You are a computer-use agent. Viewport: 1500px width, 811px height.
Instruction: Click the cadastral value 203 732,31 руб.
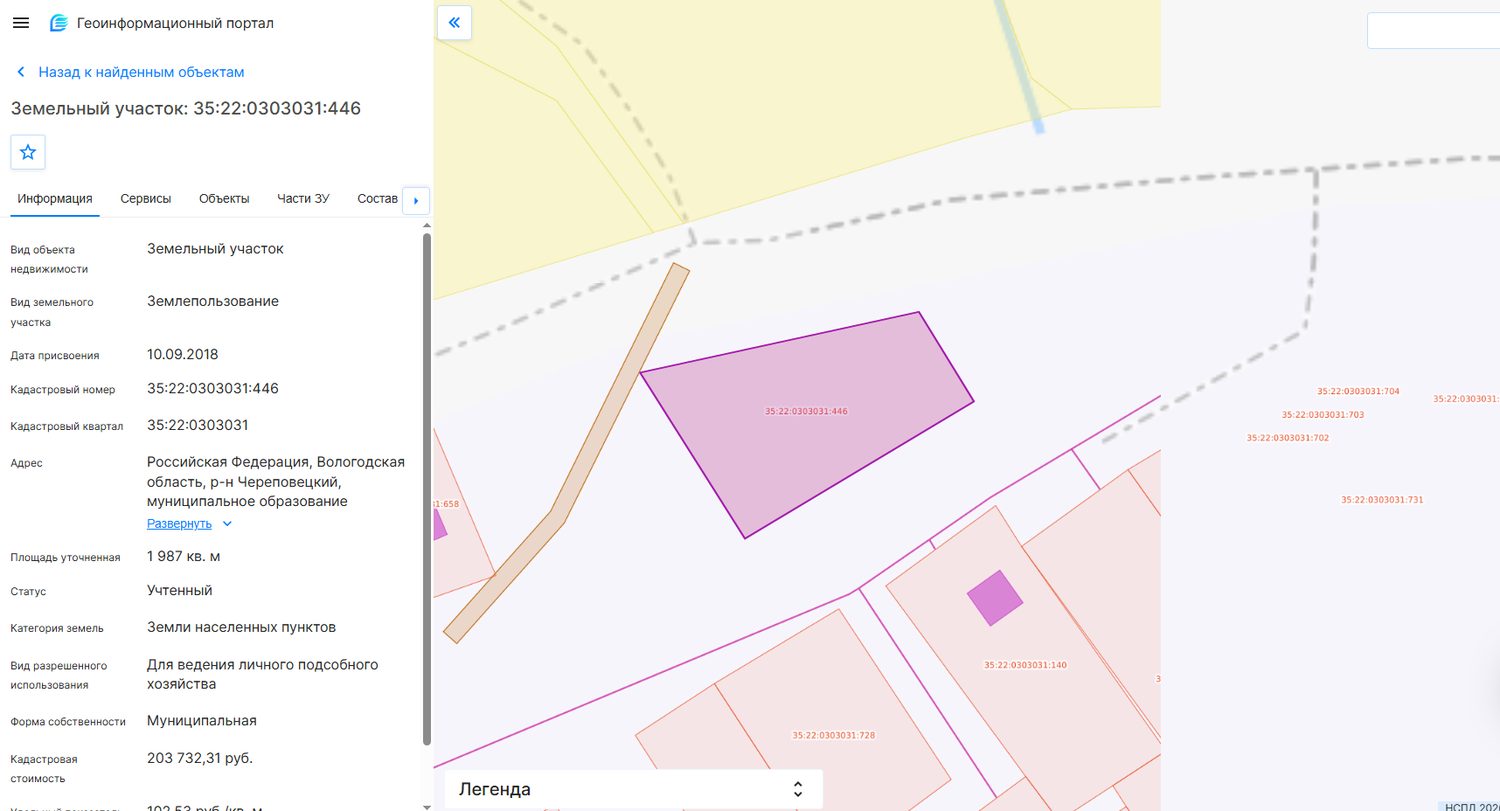[200, 758]
